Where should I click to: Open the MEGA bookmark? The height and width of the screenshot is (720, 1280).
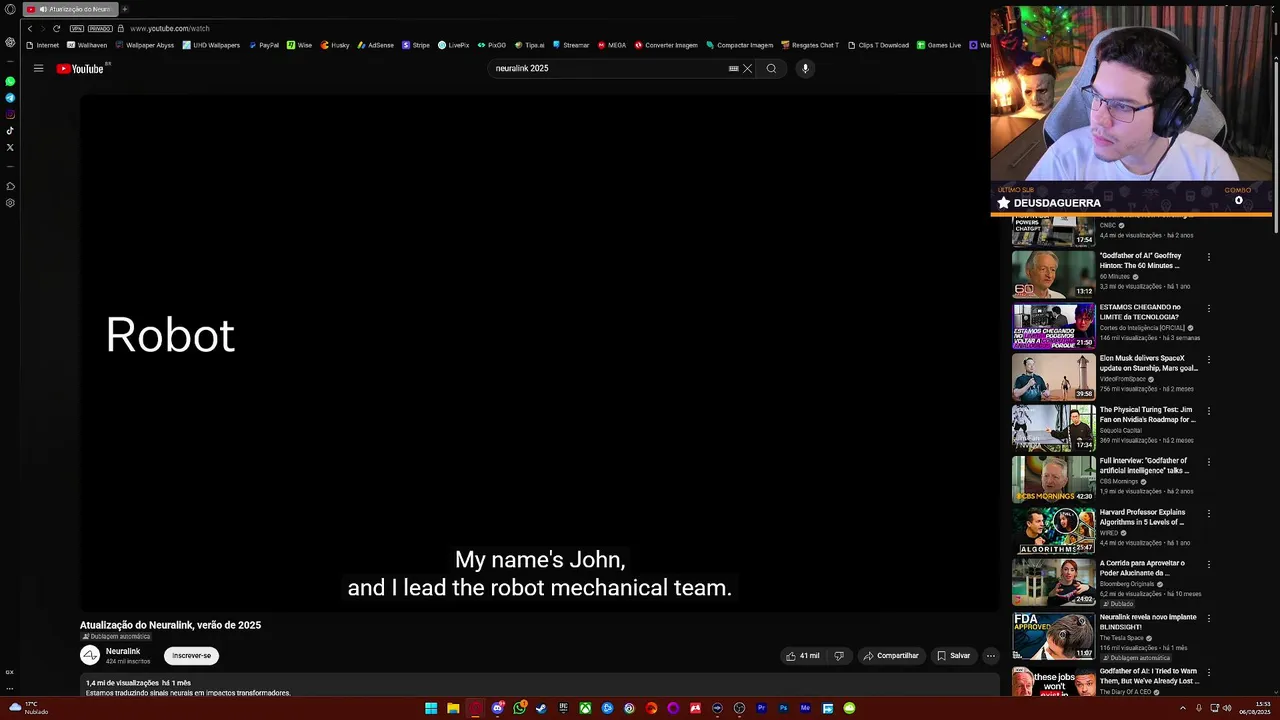[612, 45]
